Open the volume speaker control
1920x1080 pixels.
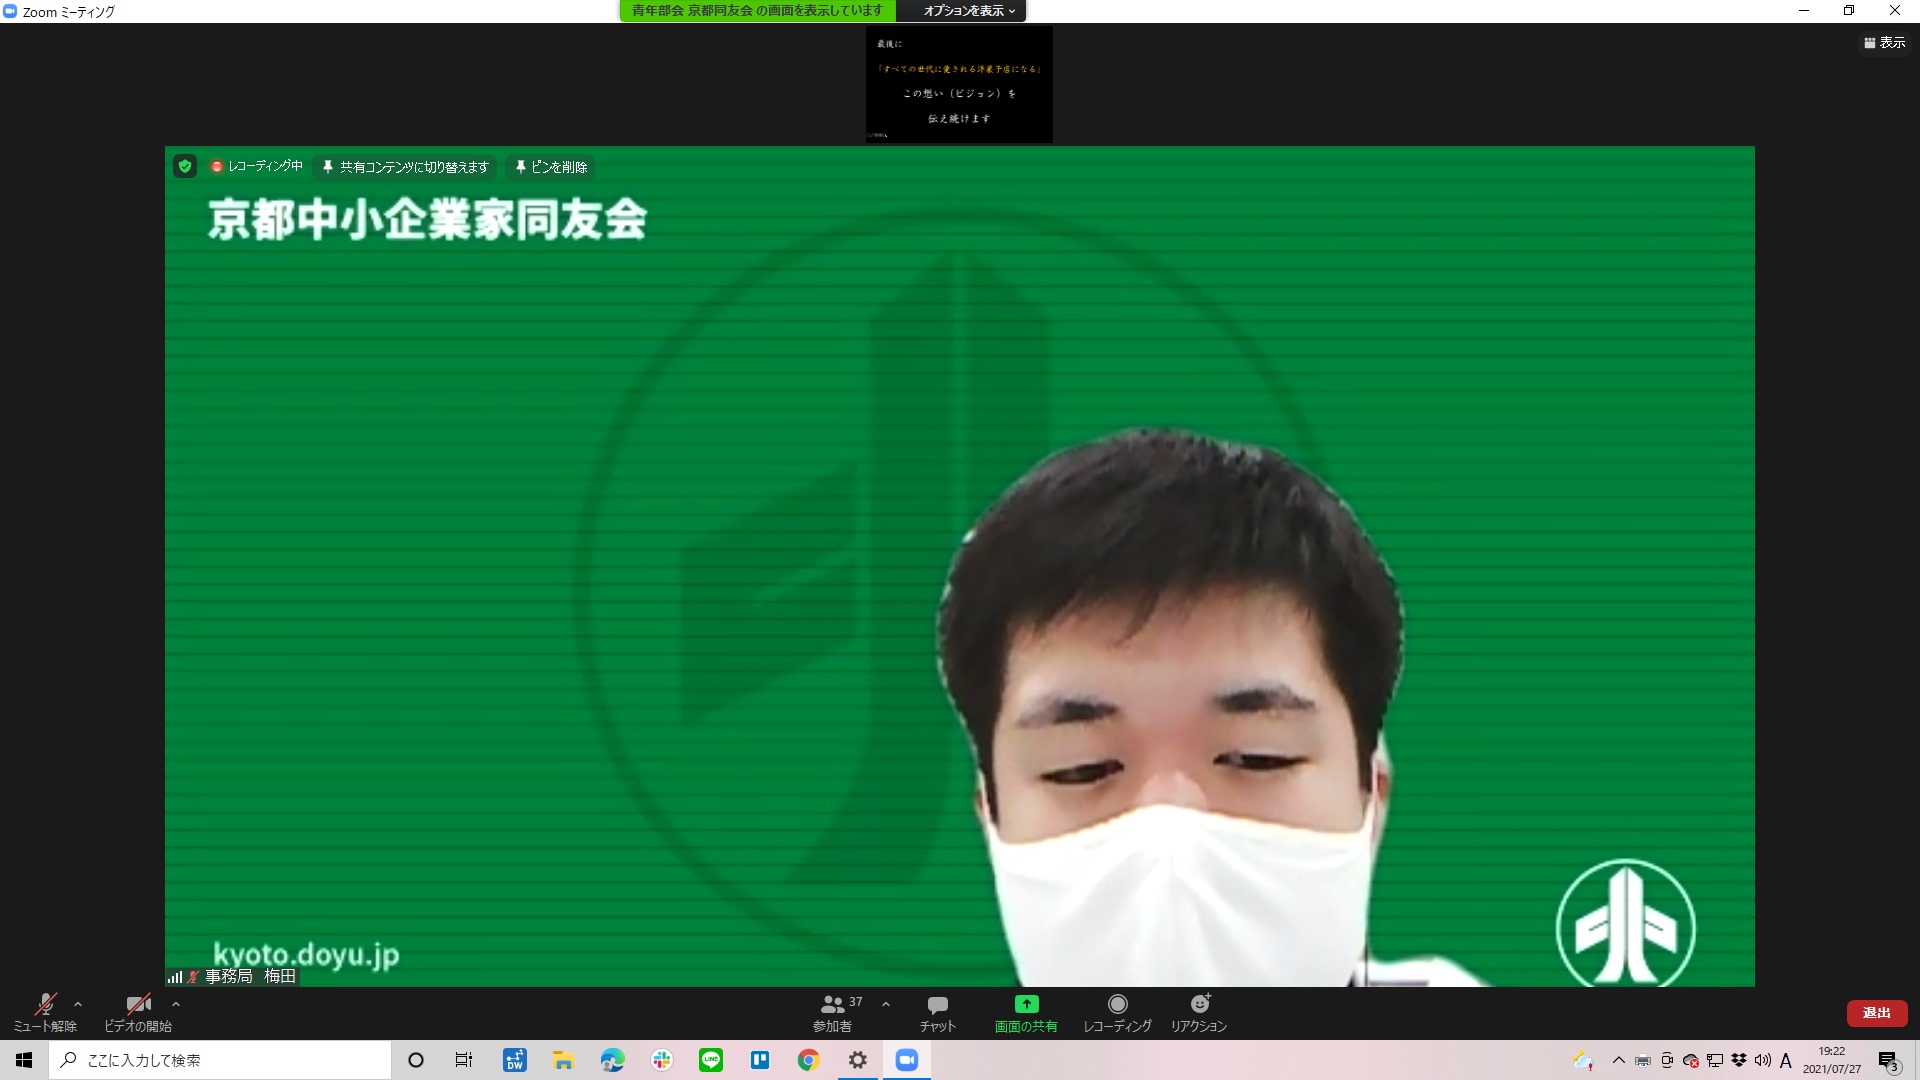[1762, 1061]
